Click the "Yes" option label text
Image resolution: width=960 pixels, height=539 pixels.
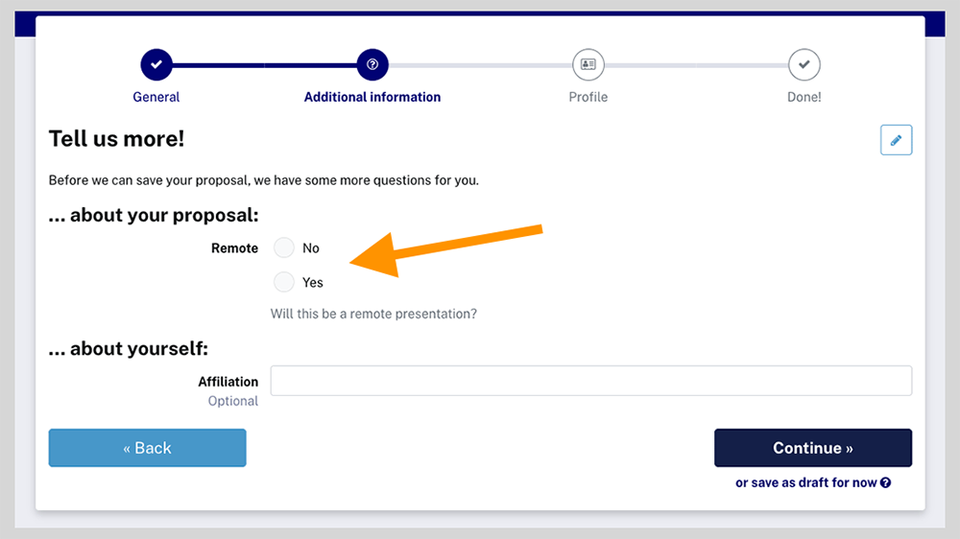click(313, 283)
